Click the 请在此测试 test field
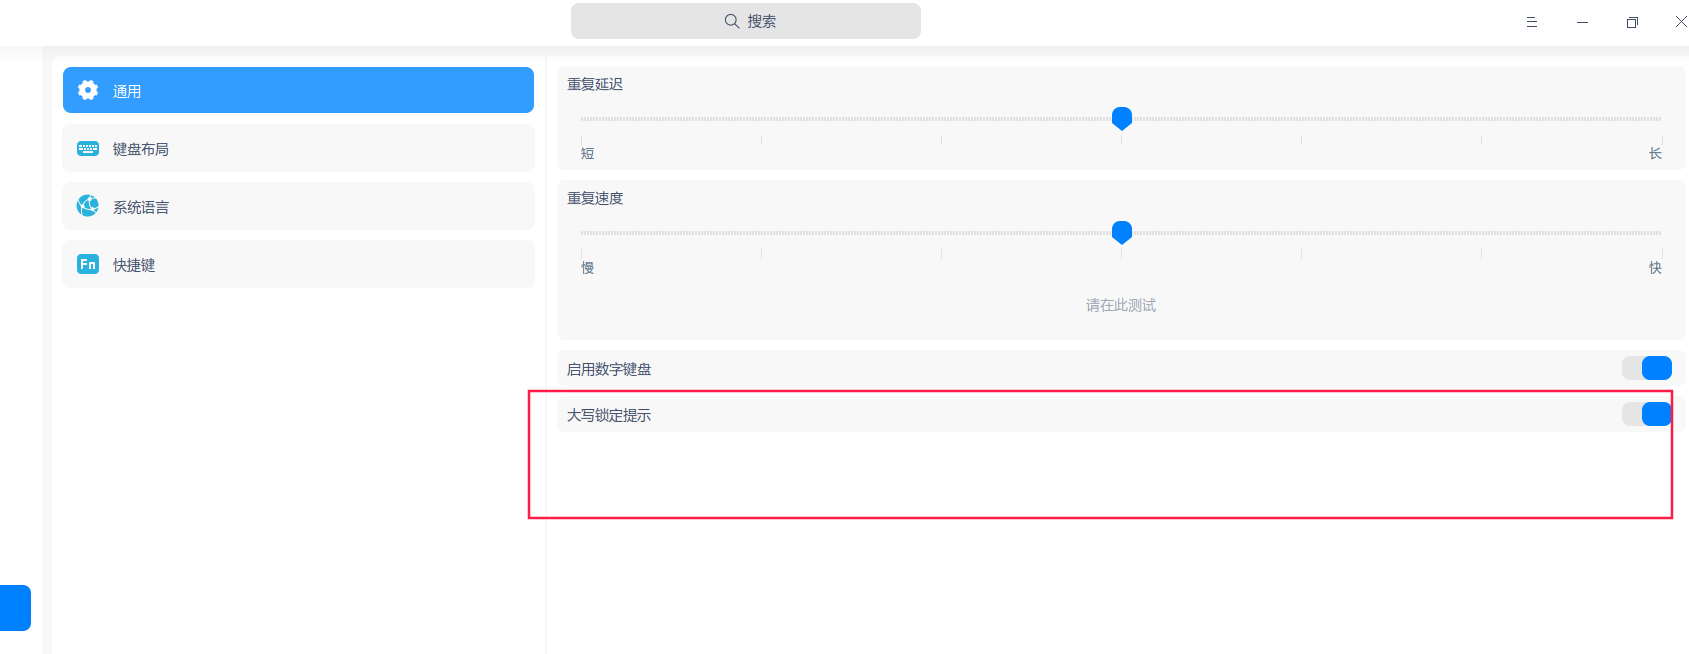This screenshot has height=654, width=1689. click(x=1120, y=305)
